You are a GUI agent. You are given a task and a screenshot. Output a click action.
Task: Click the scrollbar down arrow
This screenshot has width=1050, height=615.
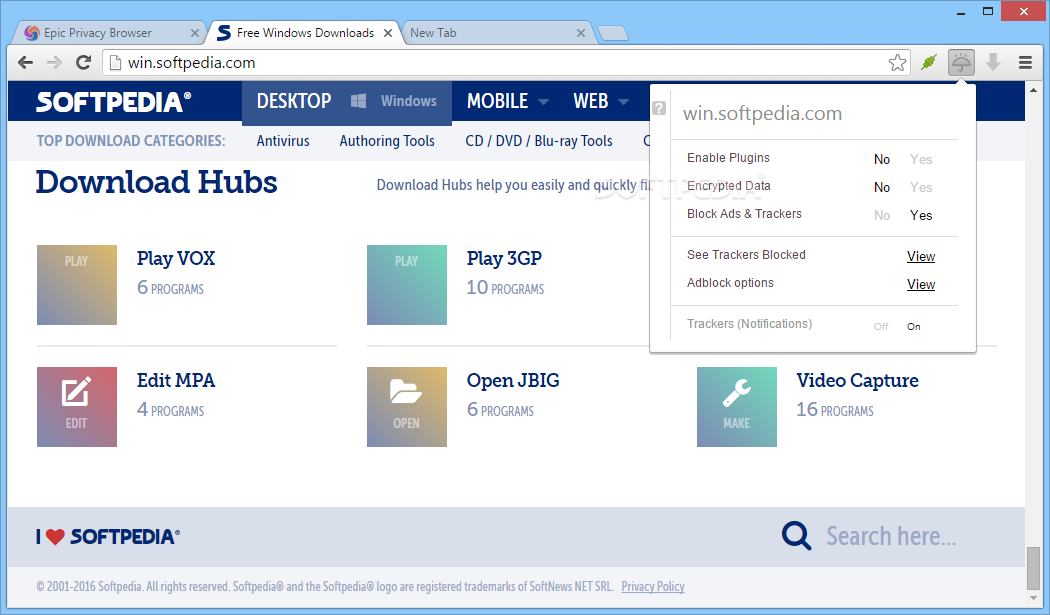(1034, 598)
